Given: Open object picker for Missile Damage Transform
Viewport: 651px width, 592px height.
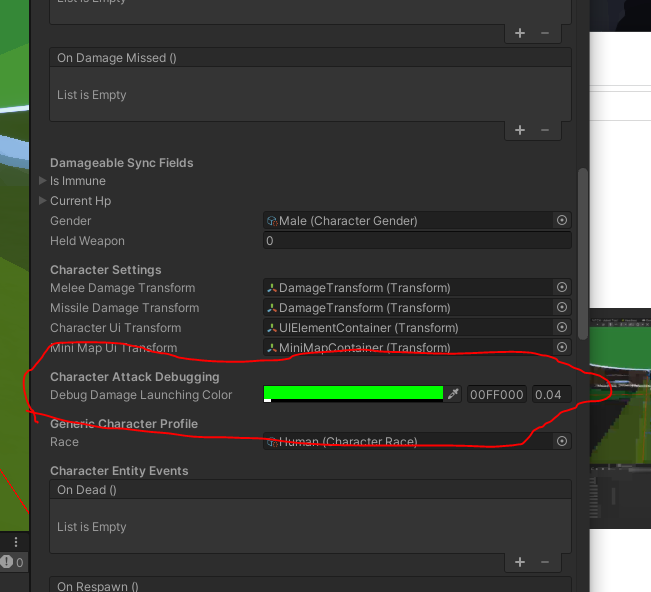Looking at the screenshot, I should (x=562, y=307).
